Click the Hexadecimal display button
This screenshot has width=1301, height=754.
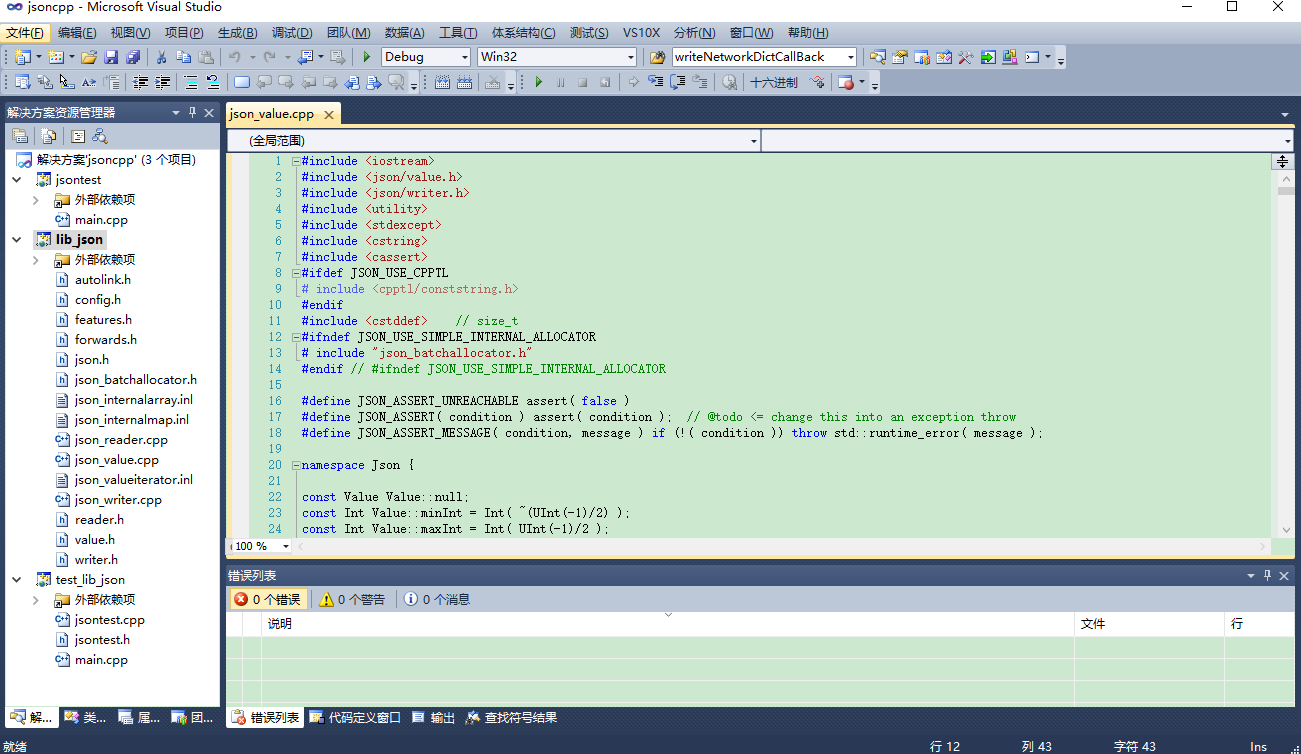point(774,82)
